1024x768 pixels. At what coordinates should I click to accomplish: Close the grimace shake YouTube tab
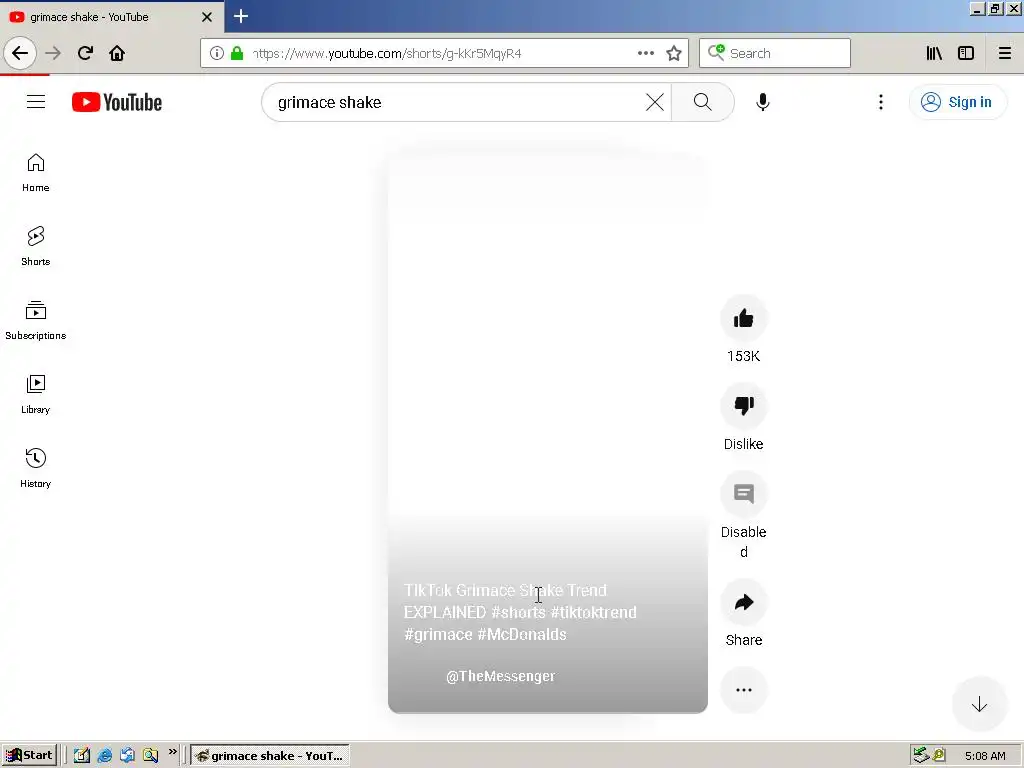[207, 17]
